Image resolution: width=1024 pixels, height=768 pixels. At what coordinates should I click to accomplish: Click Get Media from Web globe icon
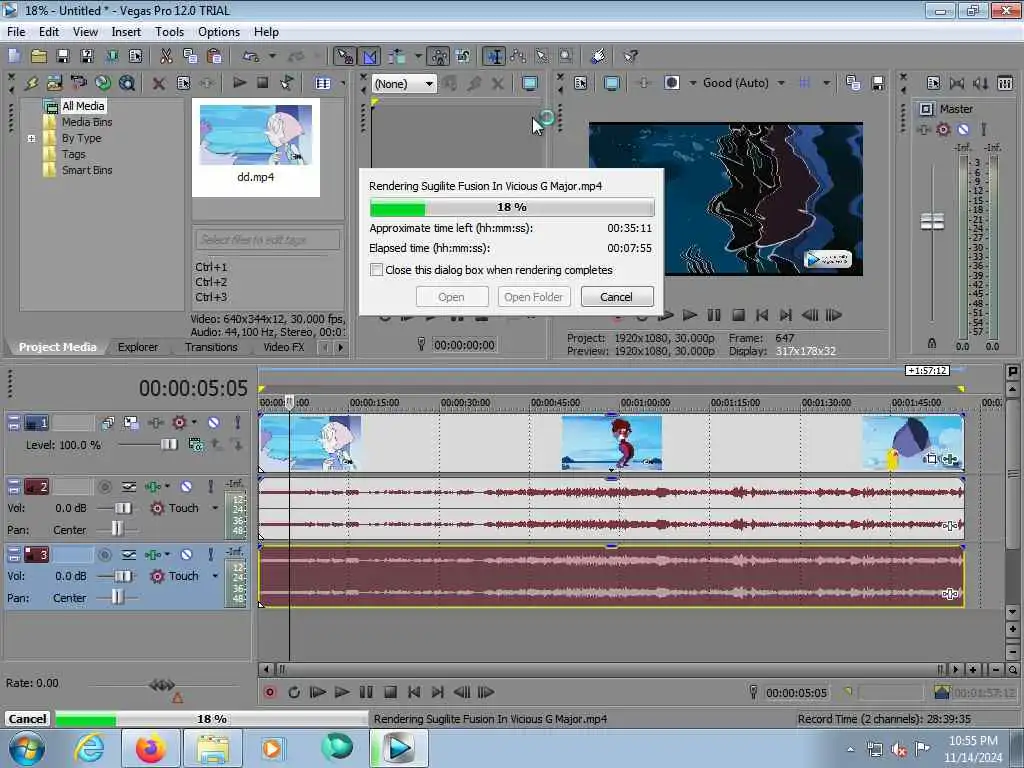[x=103, y=83]
